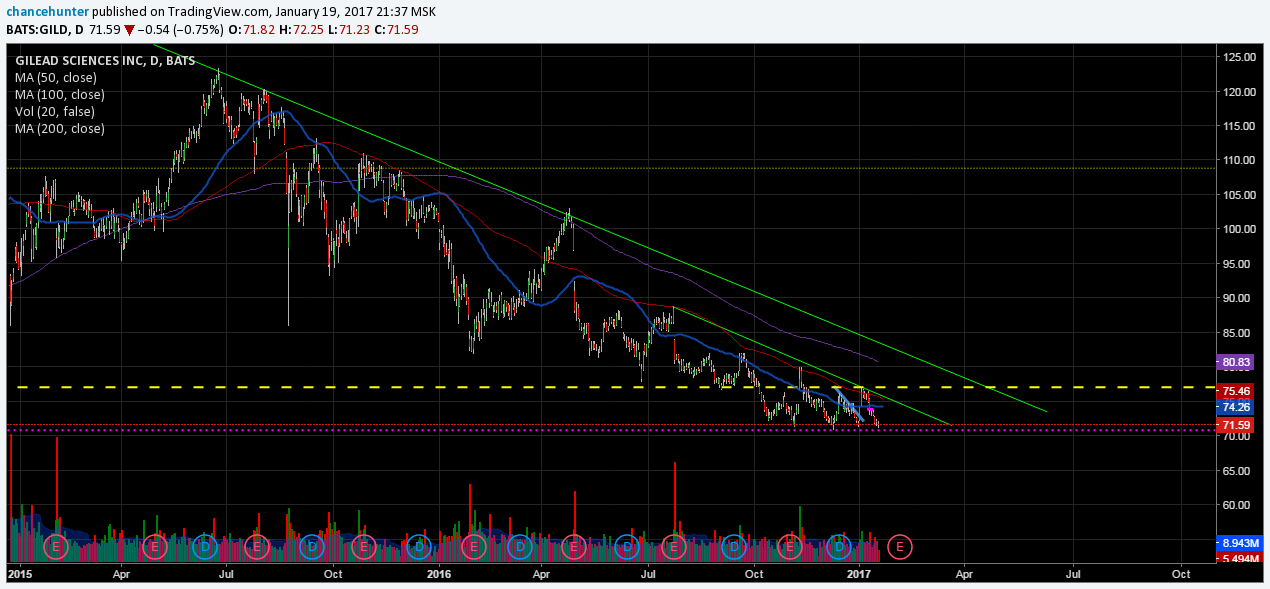Click the earnings marker after Oct 2015
The width and height of the screenshot is (1270, 589).
coord(364,547)
